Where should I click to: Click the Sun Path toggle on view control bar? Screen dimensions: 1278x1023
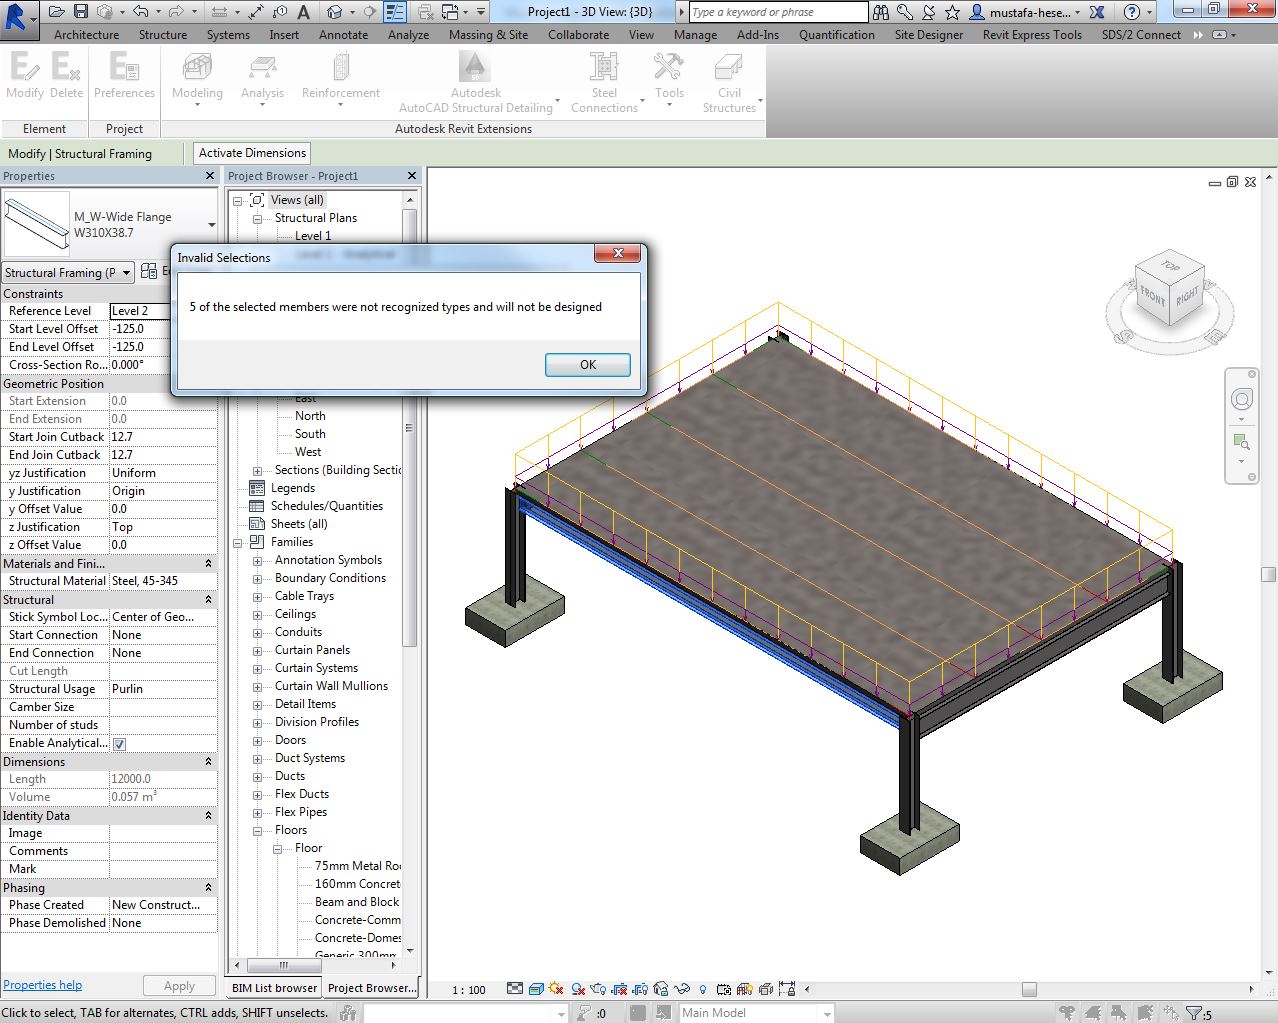(554, 988)
